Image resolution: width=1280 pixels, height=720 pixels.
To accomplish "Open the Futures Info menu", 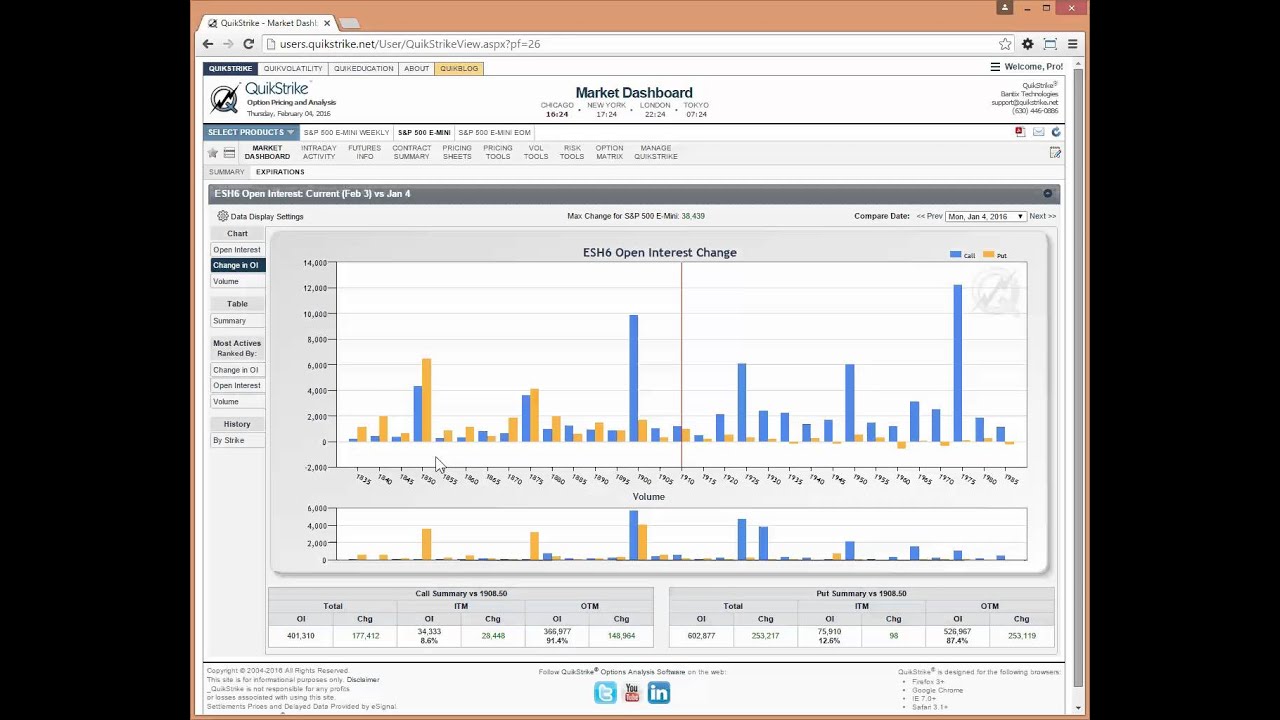I will click(364, 152).
